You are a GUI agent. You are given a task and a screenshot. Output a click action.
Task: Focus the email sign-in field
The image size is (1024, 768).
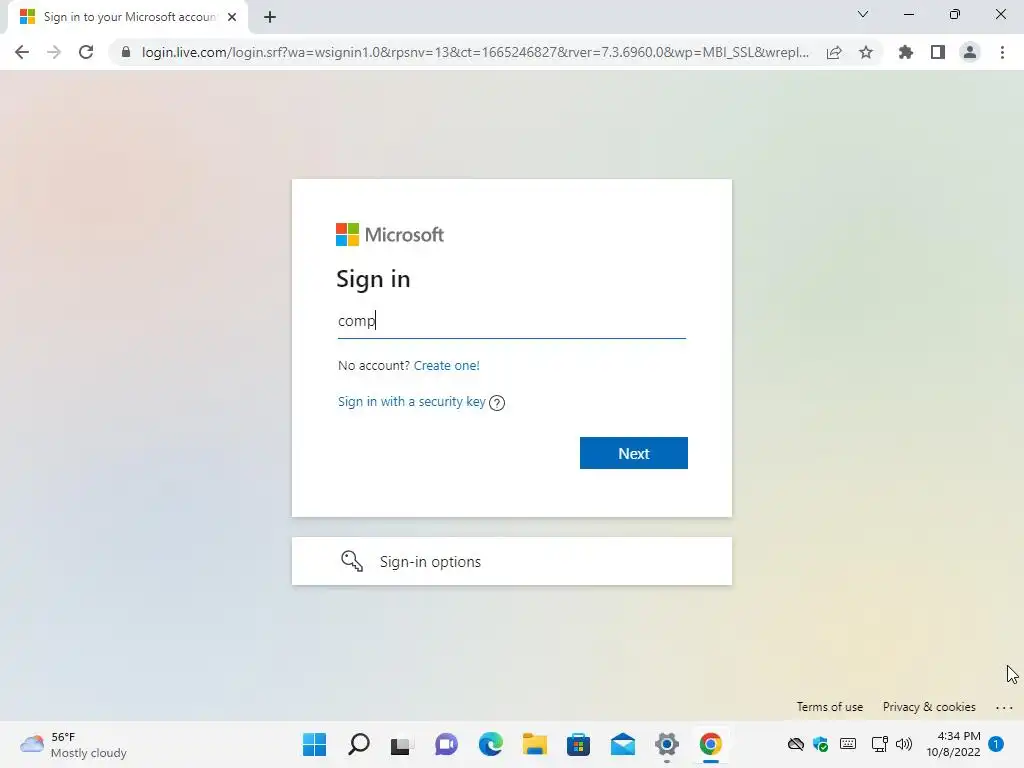[511, 321]
